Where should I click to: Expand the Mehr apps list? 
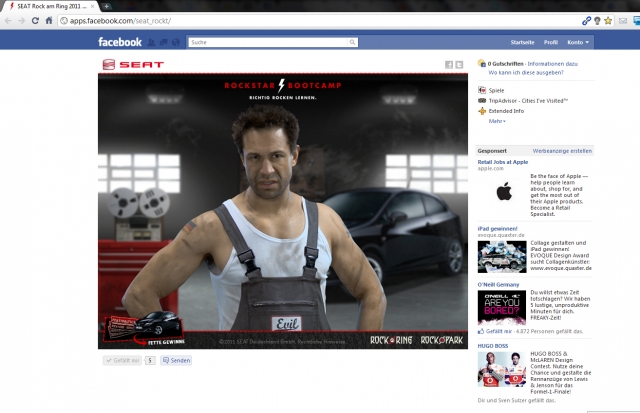497,121
